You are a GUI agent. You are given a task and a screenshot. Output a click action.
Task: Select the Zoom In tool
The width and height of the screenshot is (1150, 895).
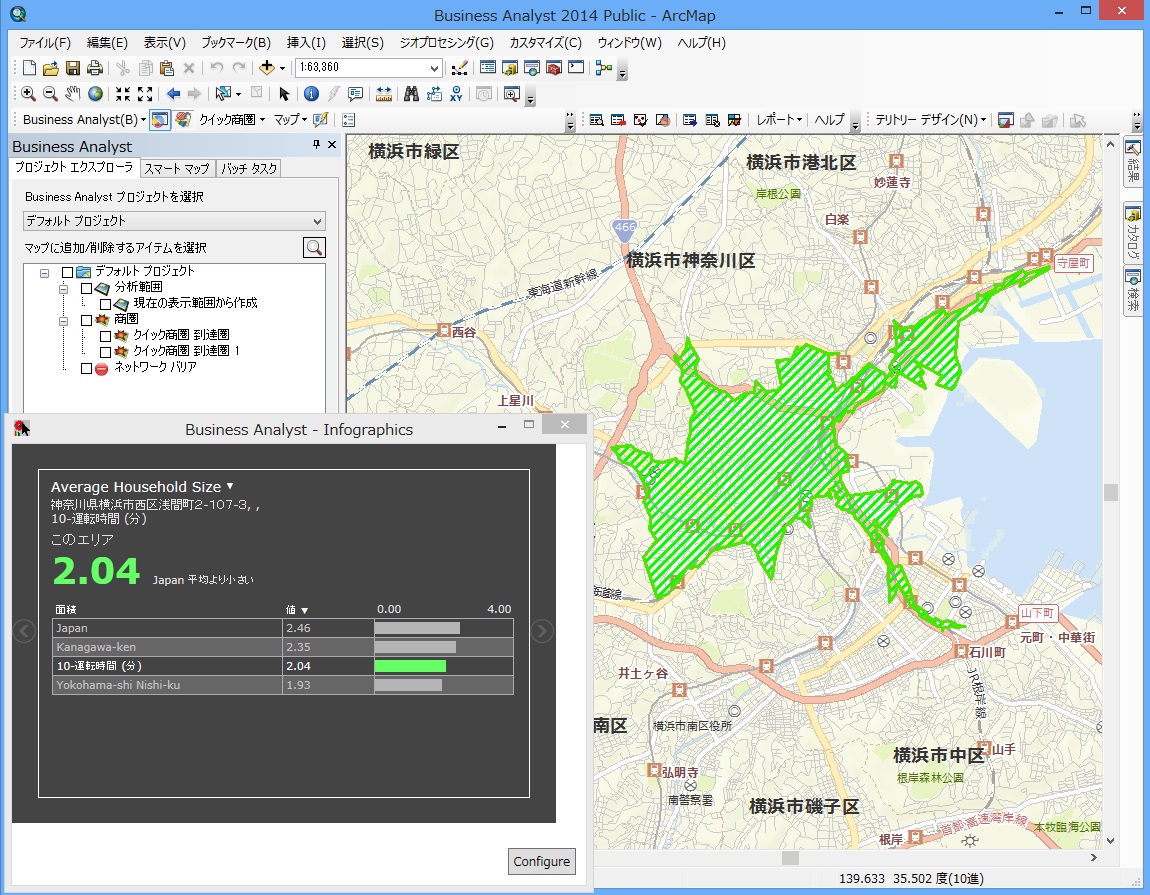[28, 94]
